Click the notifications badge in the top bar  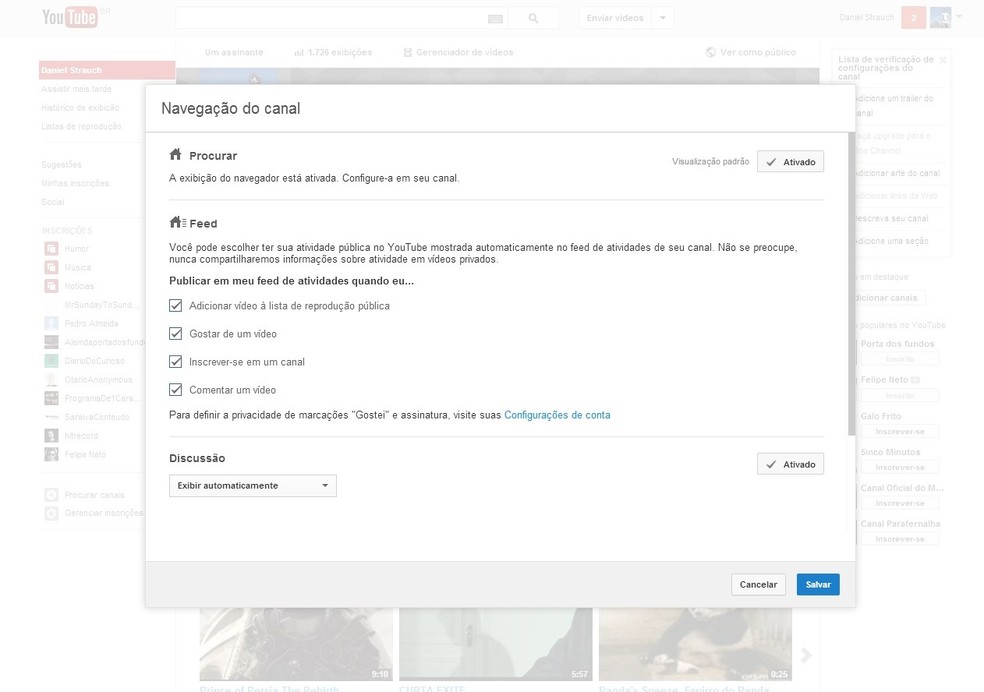[911, 16]
